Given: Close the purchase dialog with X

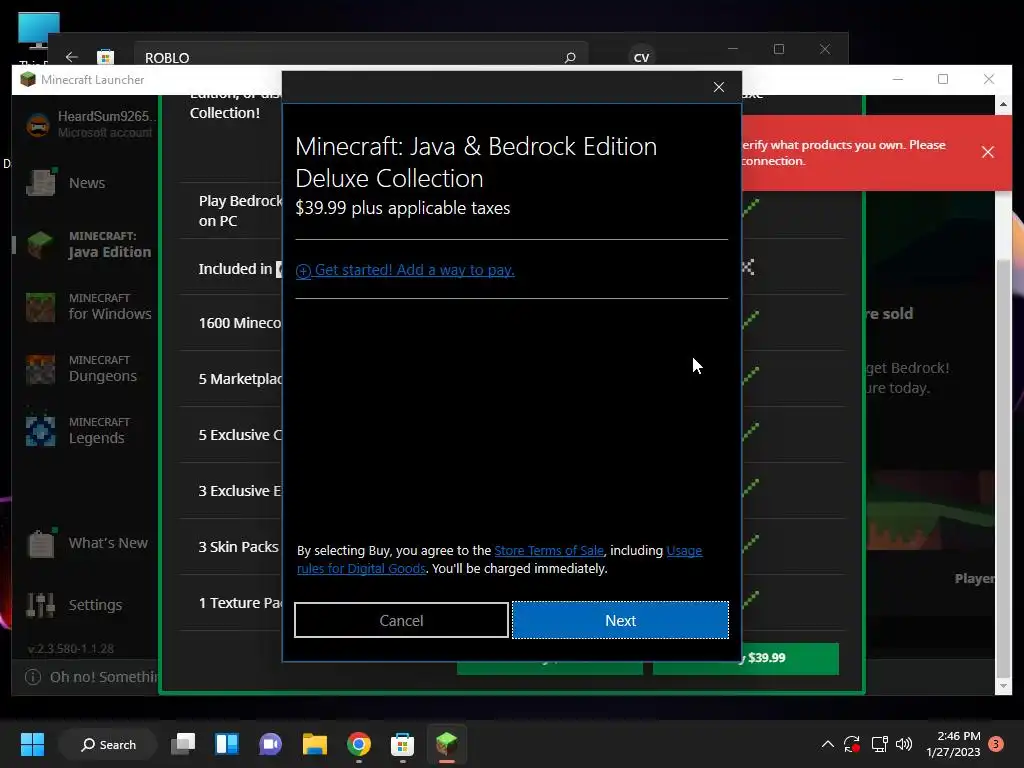Looking at the screenshot, I should (x=718, y=88).
